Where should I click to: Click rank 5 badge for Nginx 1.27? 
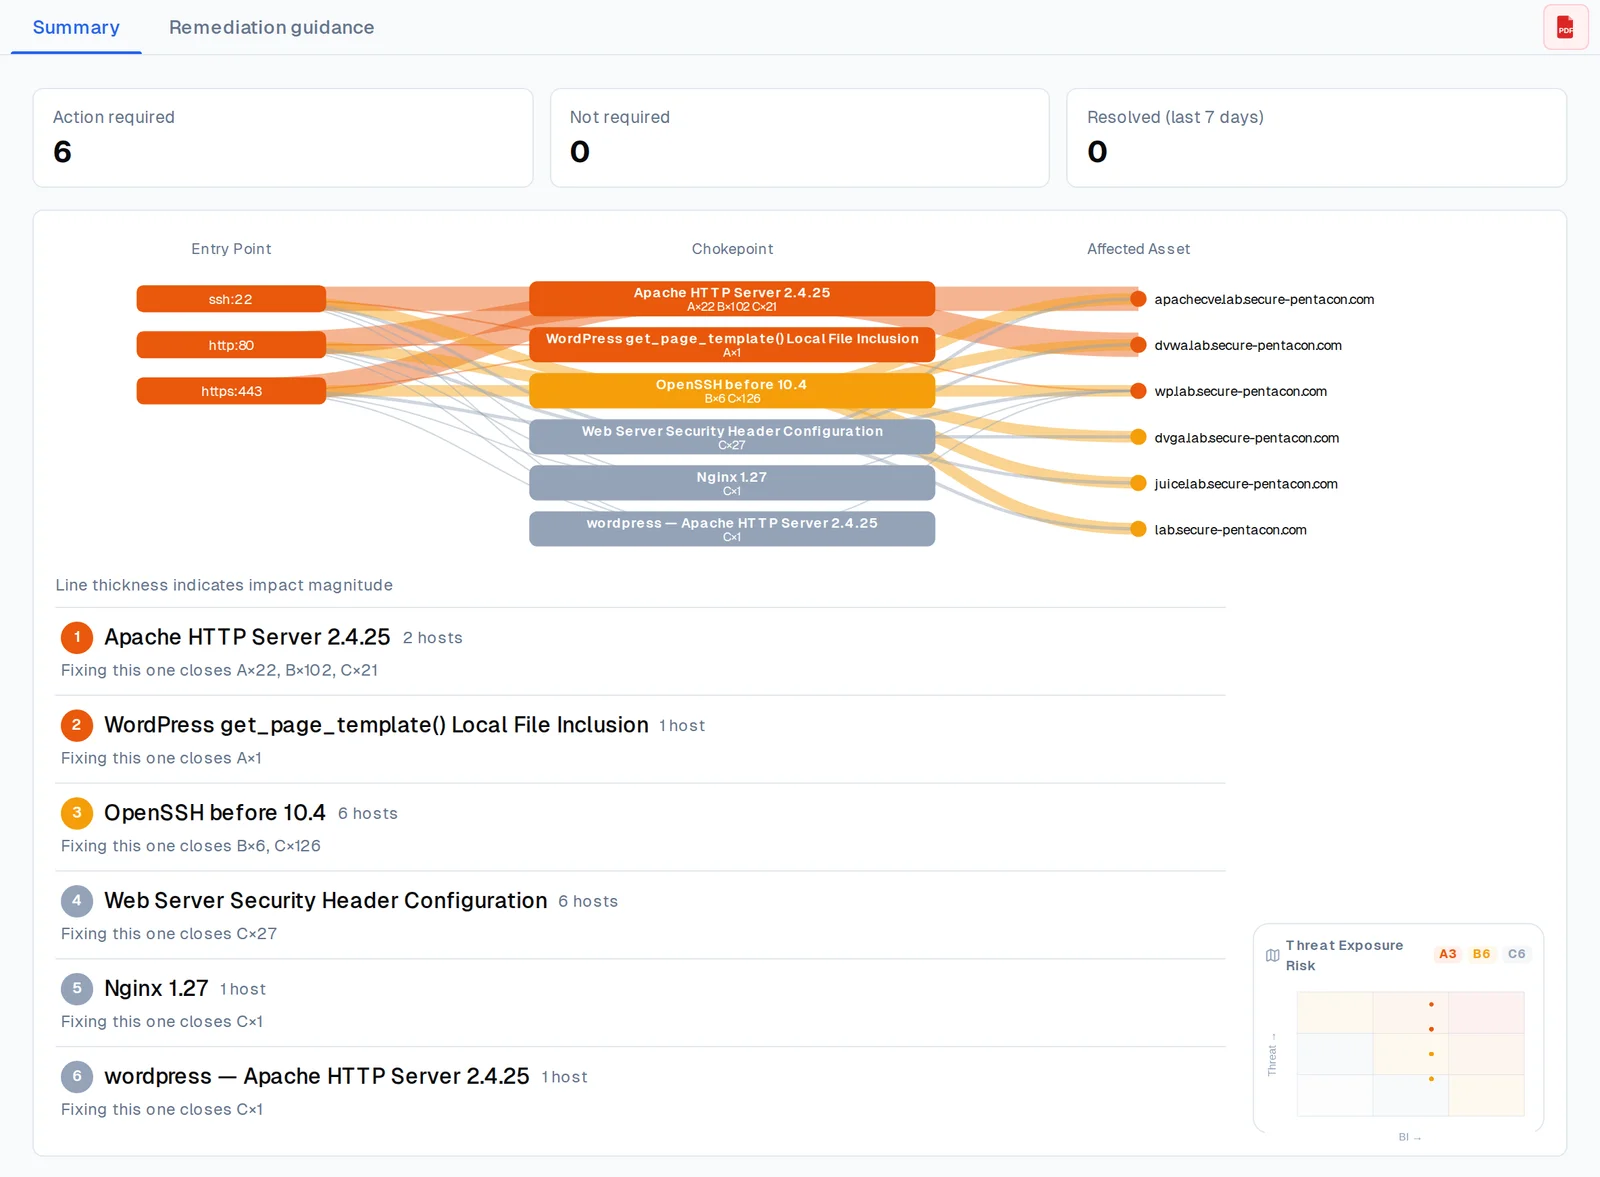[x=77, y=989]
